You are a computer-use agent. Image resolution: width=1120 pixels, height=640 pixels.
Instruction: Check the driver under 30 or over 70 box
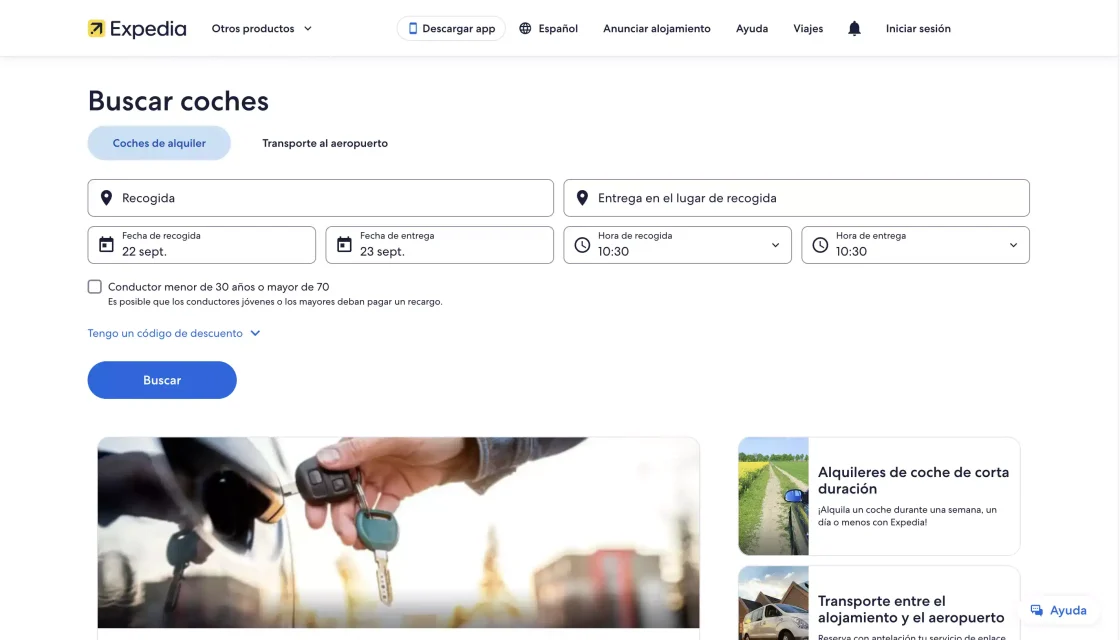[x=94, y=286]
